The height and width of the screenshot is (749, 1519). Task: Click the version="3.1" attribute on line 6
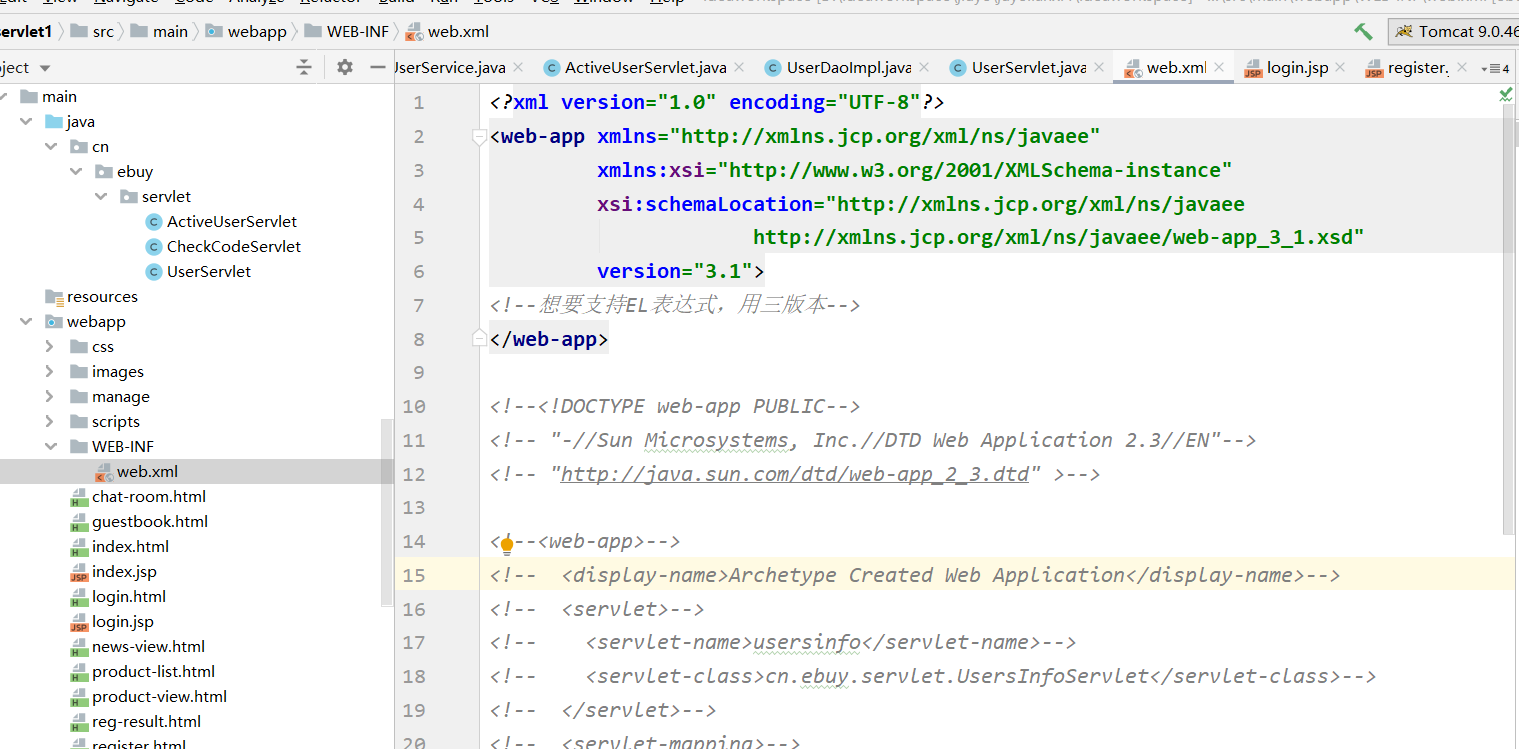[675, 272]
